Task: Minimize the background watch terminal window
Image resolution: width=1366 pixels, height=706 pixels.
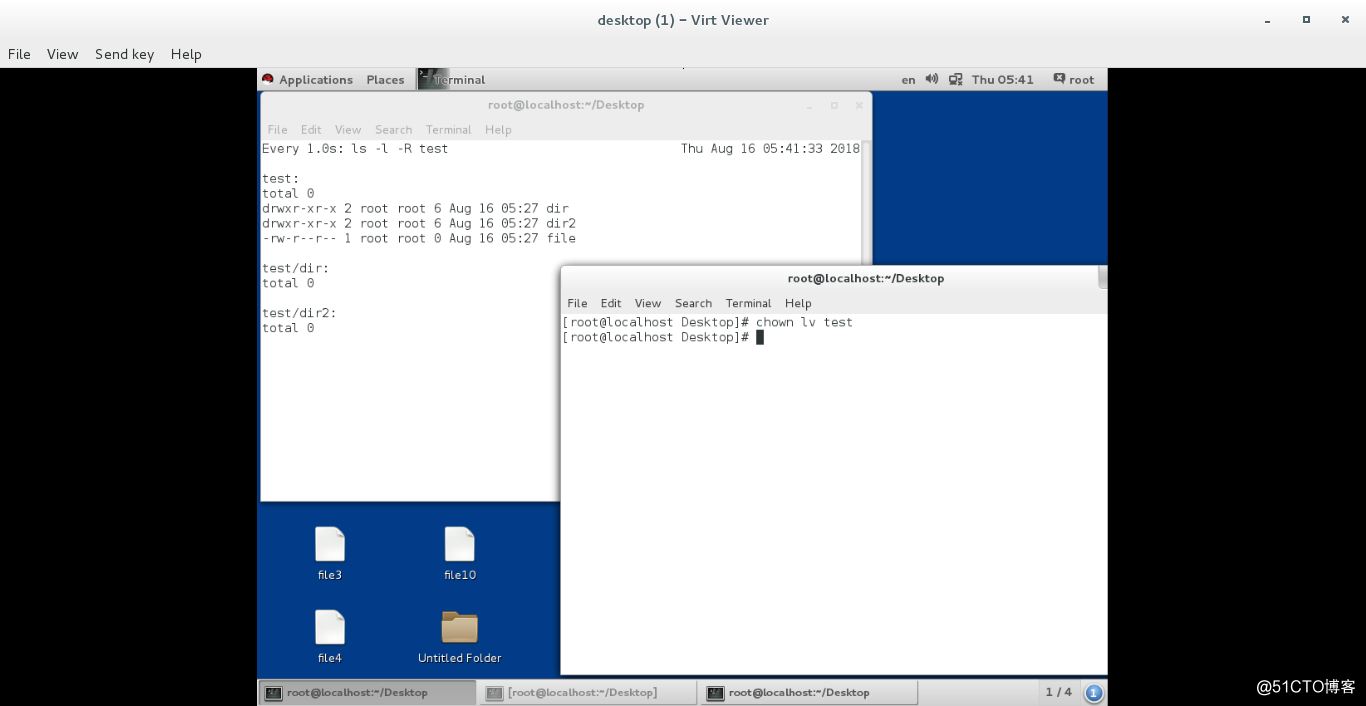Action: point(810,105)
